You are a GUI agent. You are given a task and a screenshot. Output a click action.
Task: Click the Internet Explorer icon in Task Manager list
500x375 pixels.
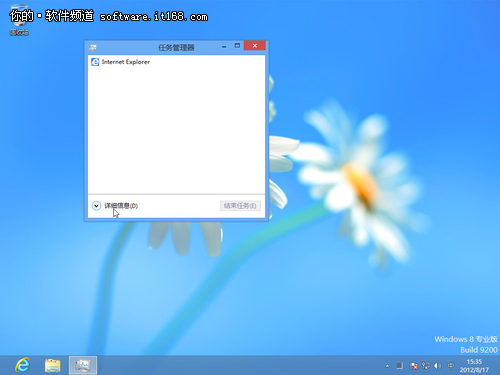point(95,62)
